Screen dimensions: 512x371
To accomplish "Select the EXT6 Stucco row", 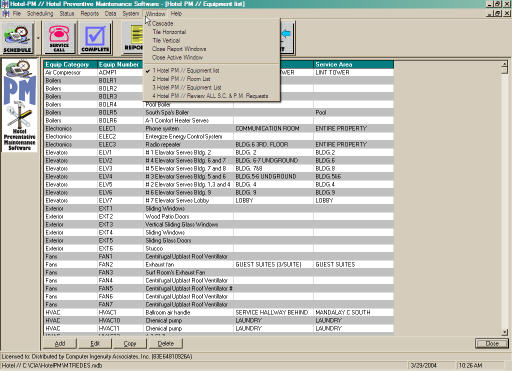I will [x=219, y=248].
